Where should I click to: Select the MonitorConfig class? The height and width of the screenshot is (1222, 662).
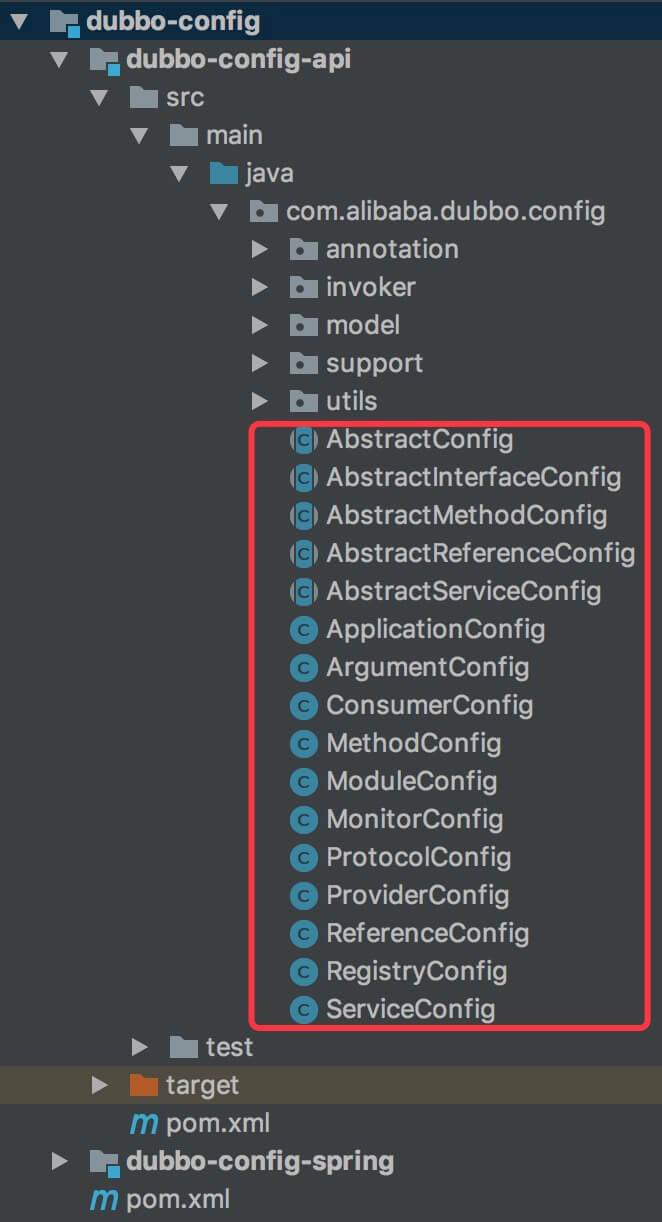click(414, 819)
